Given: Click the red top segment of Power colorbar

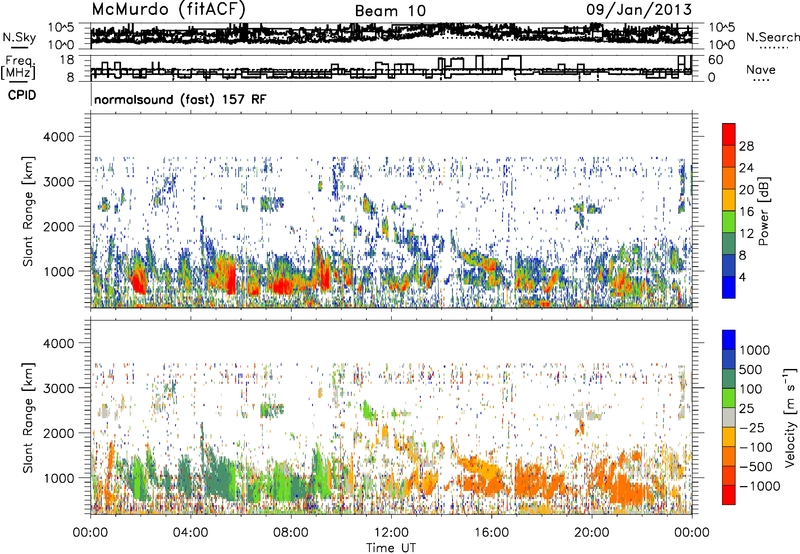Looking at the screenshot, I should (729, 134).
